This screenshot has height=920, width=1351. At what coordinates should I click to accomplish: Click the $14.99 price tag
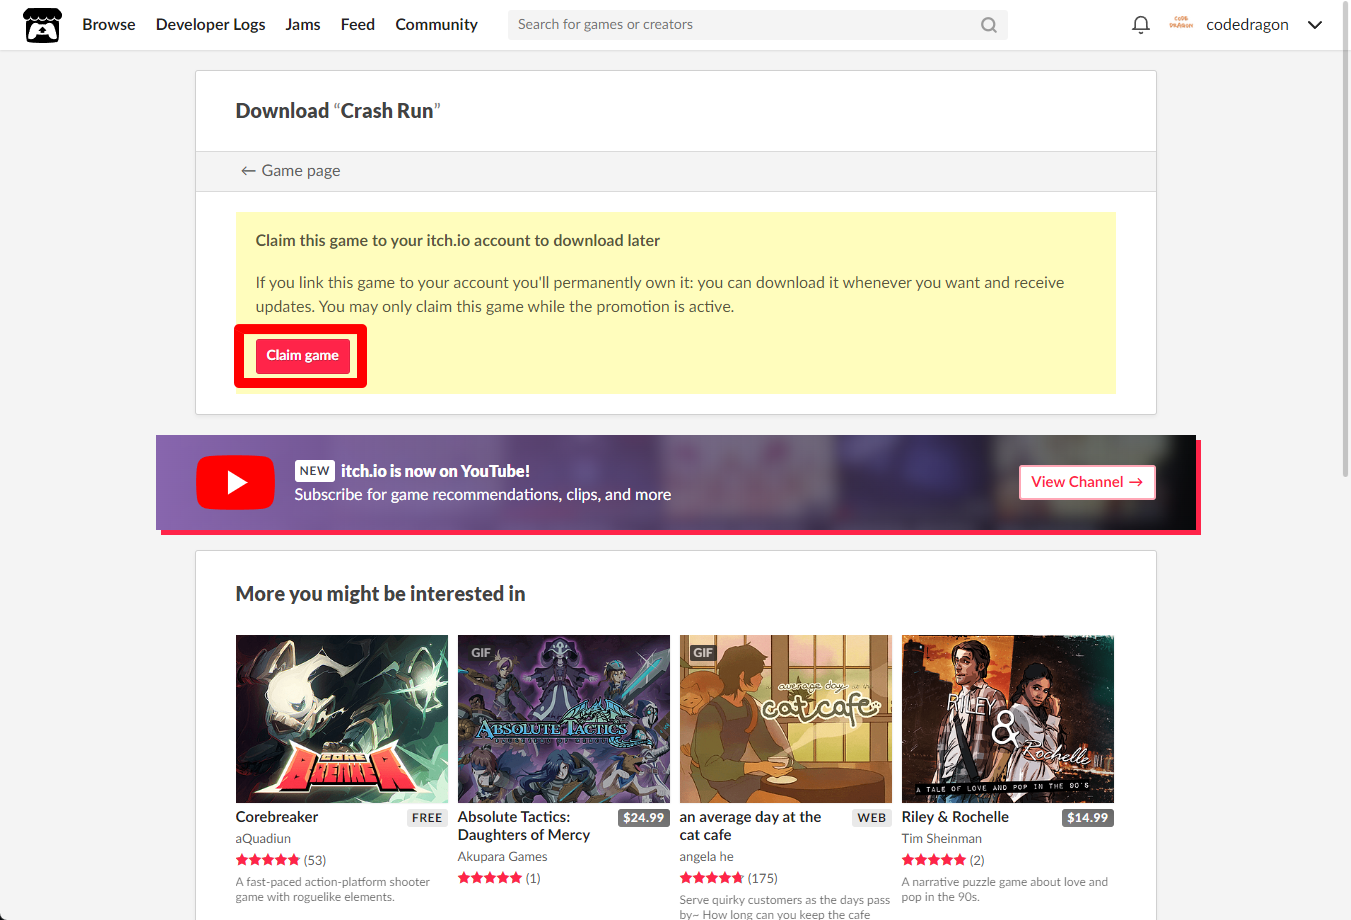coord(1088,818)
